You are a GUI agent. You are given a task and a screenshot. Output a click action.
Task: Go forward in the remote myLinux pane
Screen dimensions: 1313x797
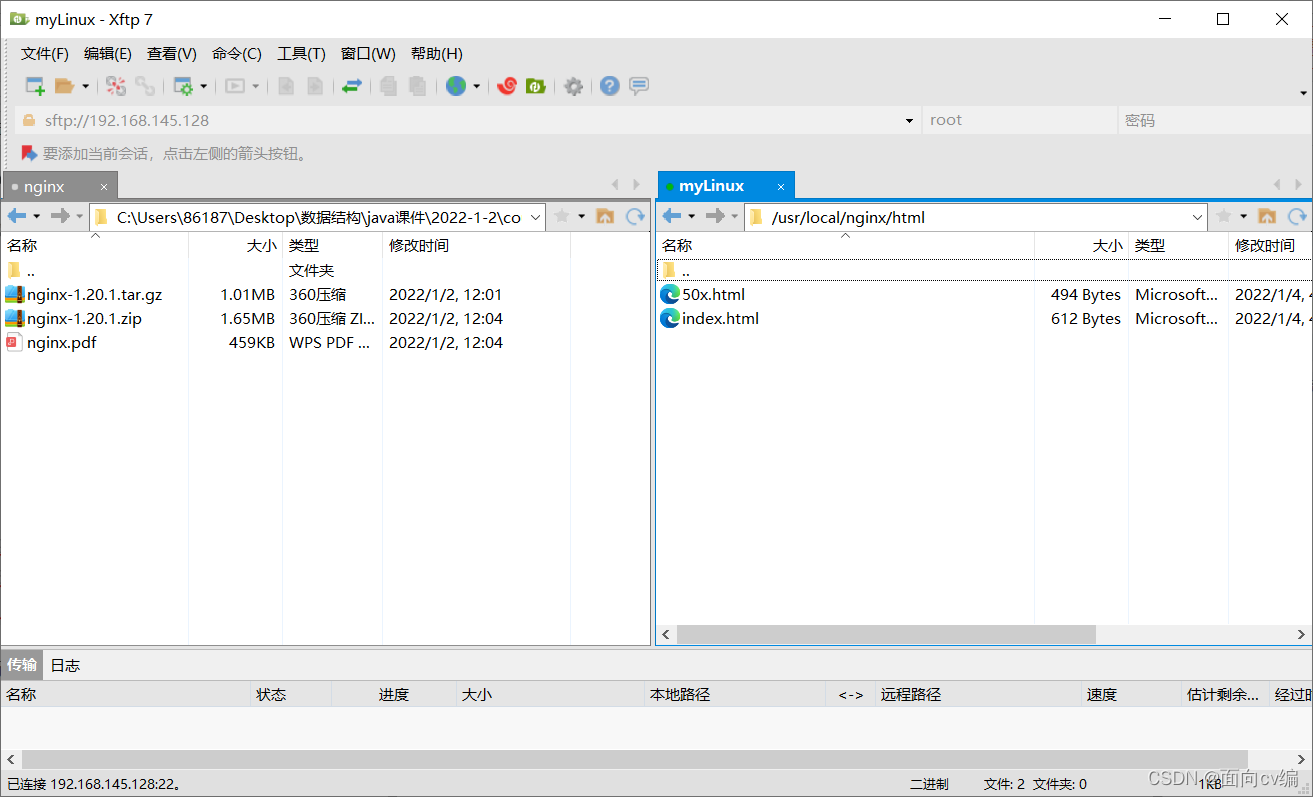[x=715, y=216]
